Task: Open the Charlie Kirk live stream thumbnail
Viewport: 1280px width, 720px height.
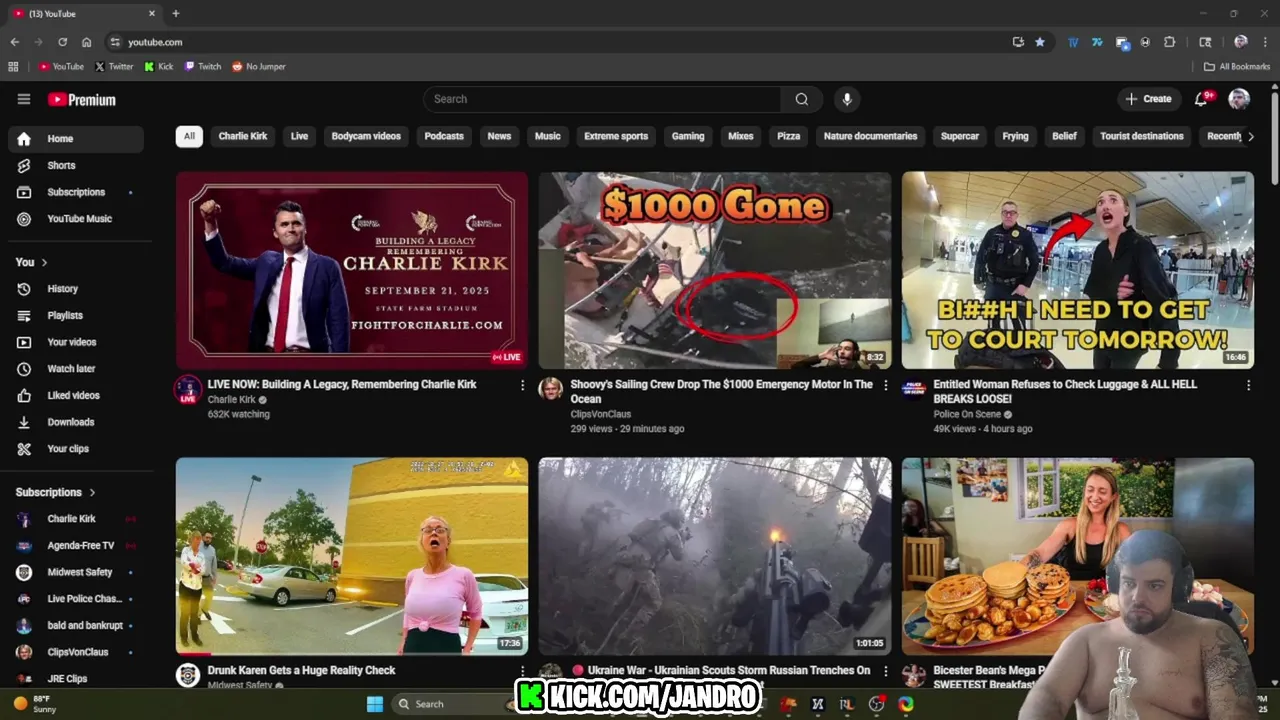Action: tap(352, 270)
